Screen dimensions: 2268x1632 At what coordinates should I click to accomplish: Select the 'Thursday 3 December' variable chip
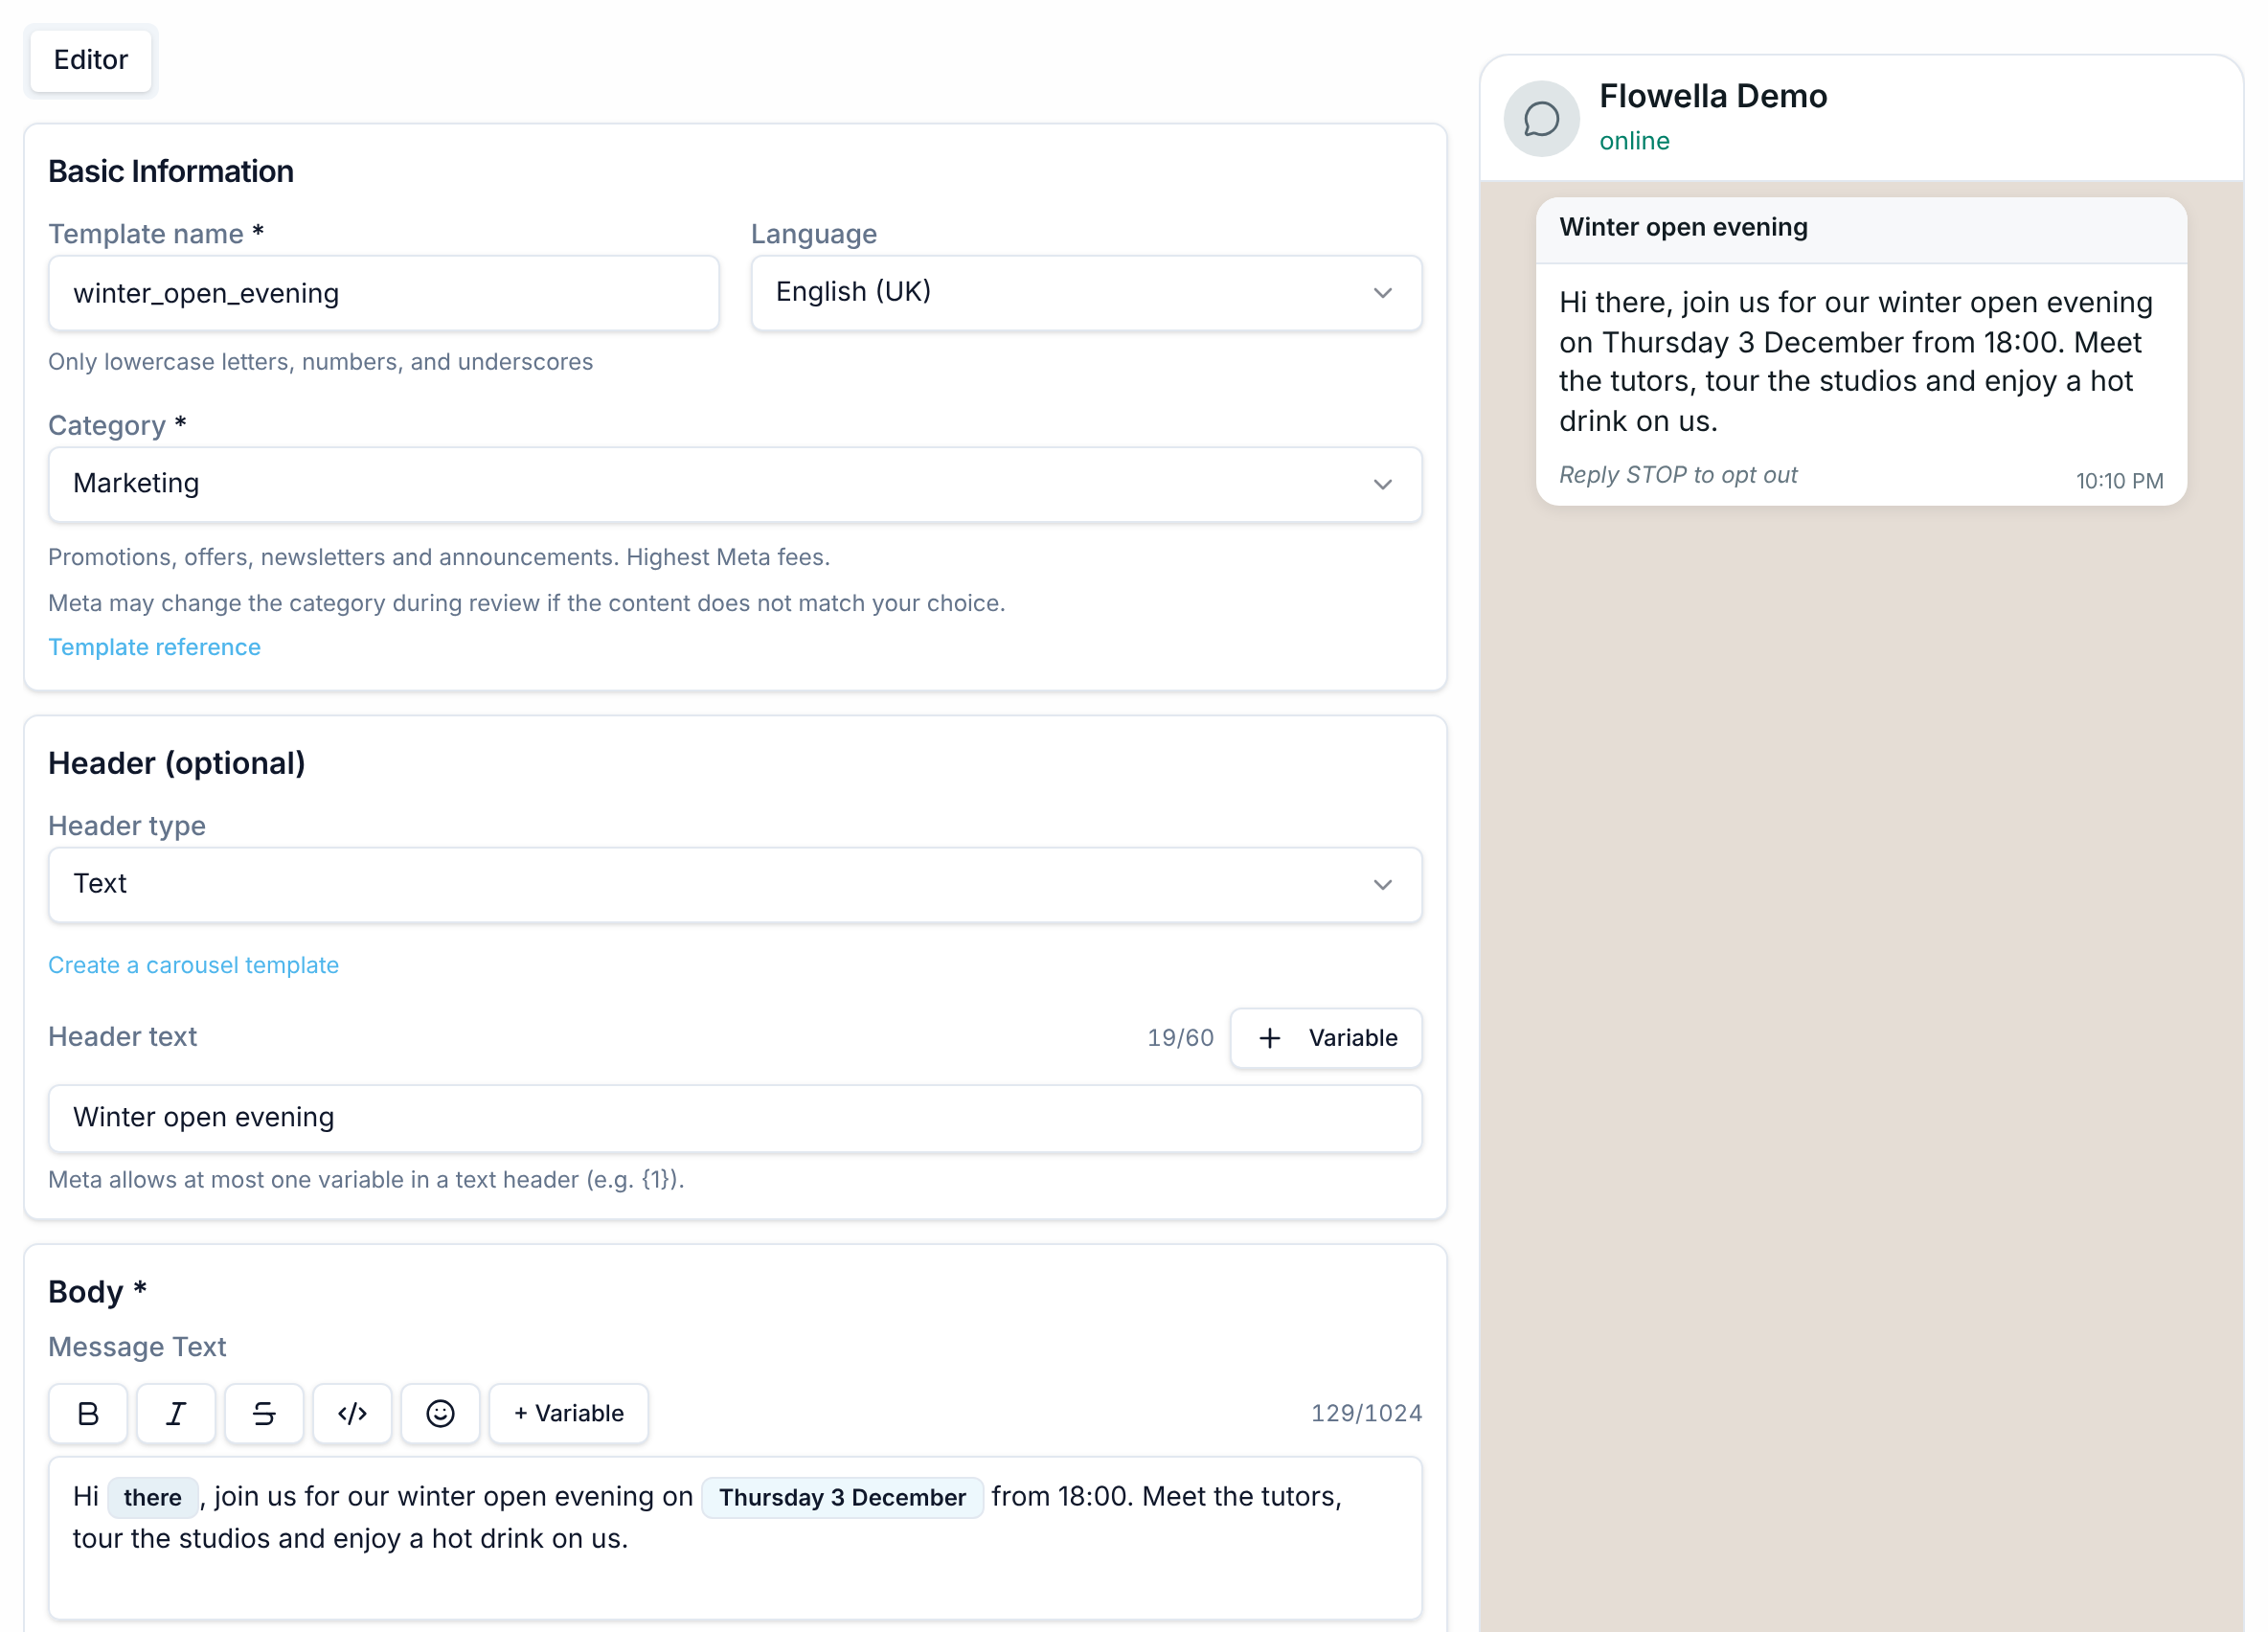click(x=842, y=1497)
